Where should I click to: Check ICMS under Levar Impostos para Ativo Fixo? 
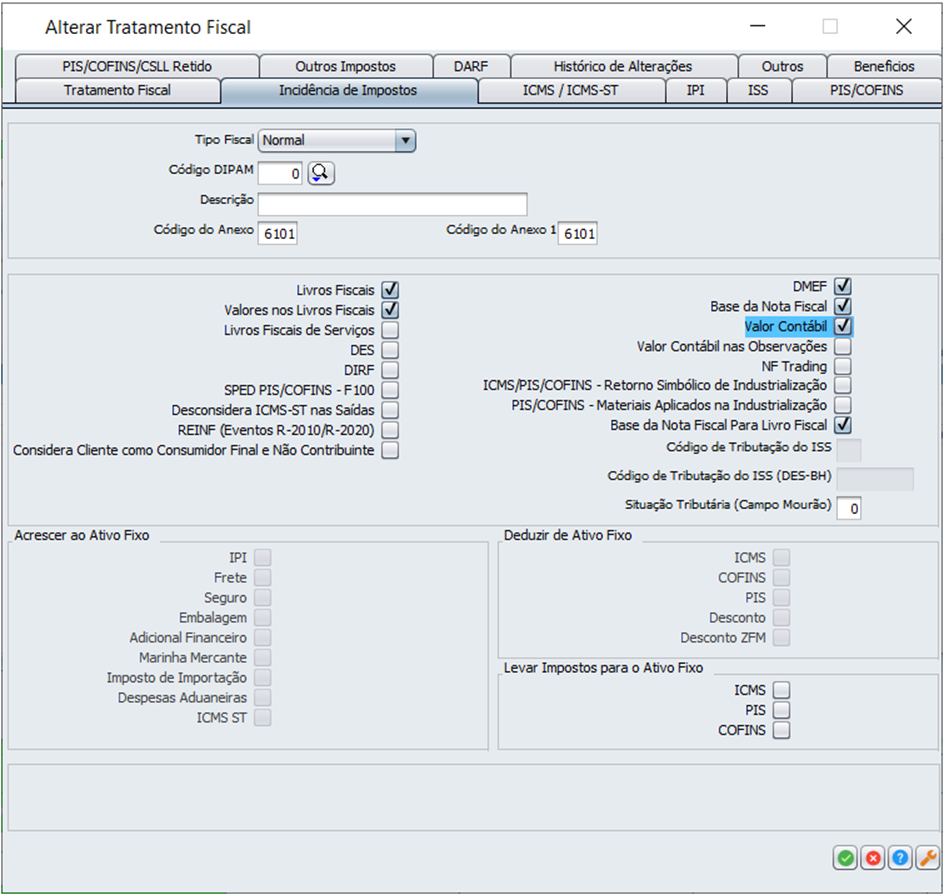click(781, 690)
